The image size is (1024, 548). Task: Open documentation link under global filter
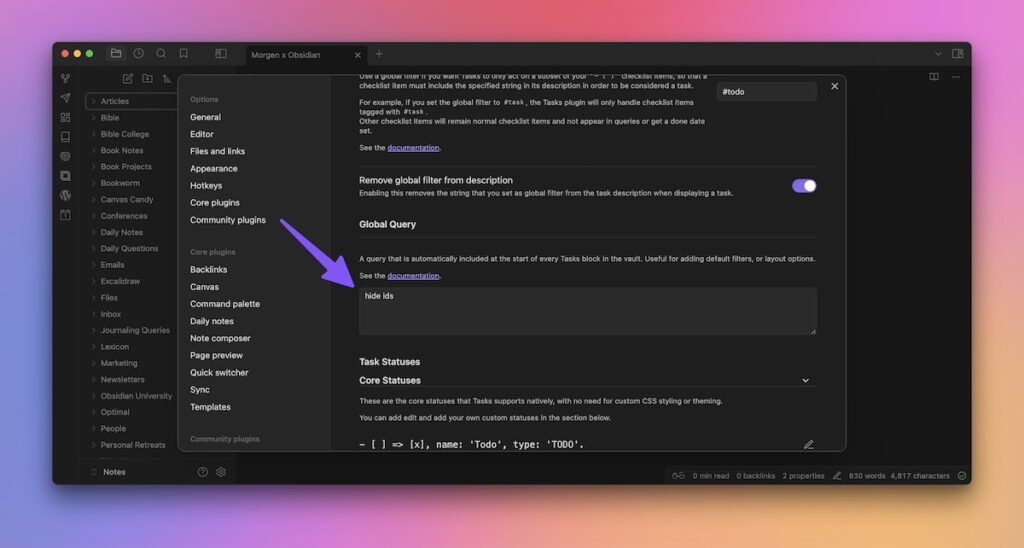click(413, 148)
